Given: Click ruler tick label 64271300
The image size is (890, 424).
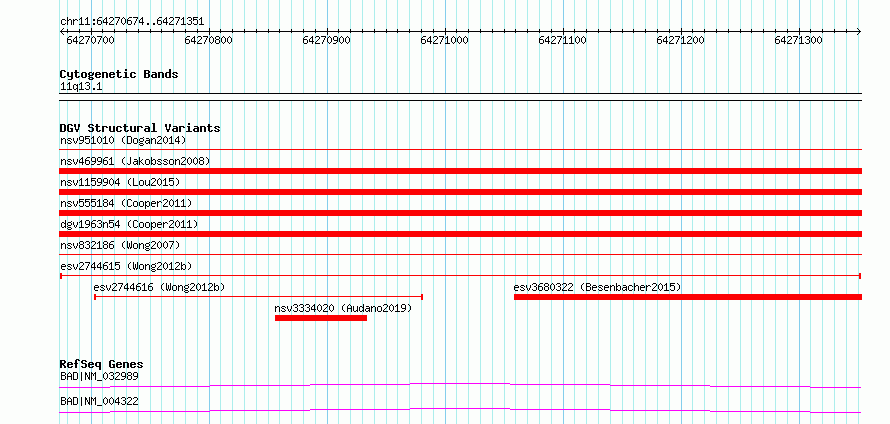Looking at the screenshot, I should [x=799, y=40].
